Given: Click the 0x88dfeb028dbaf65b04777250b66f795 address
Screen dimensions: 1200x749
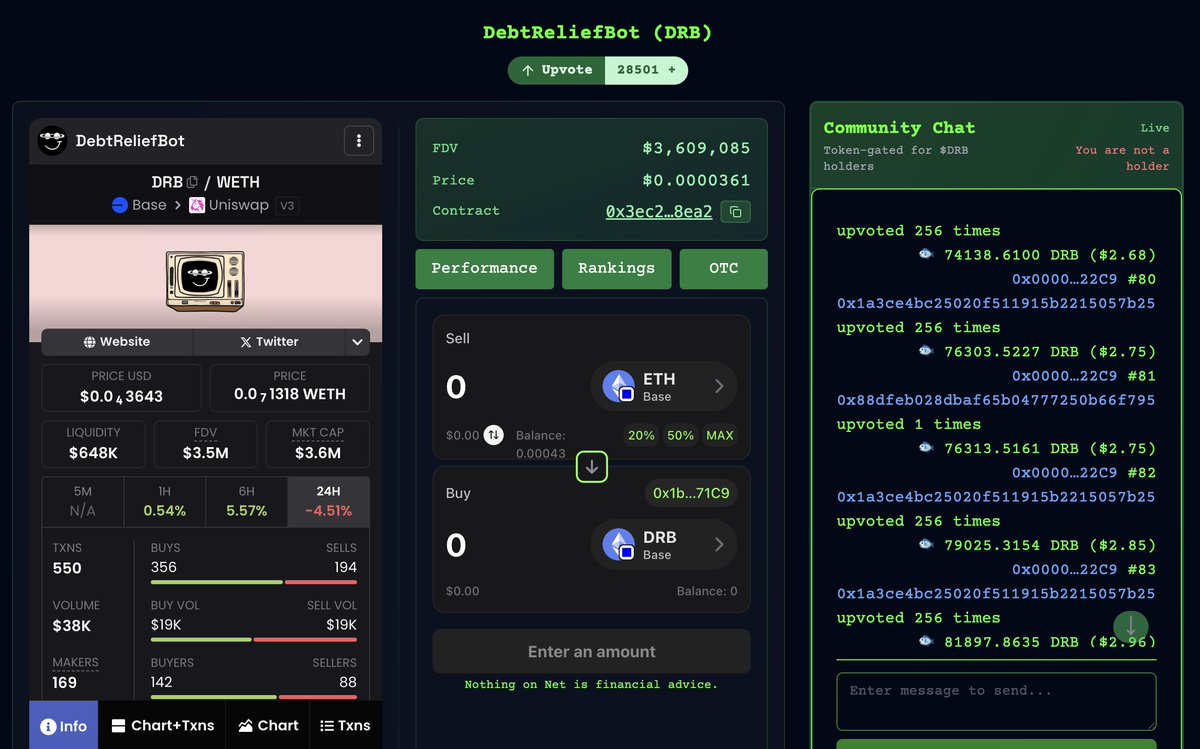Looking at the screenshot, I should [x=996, y=400].
